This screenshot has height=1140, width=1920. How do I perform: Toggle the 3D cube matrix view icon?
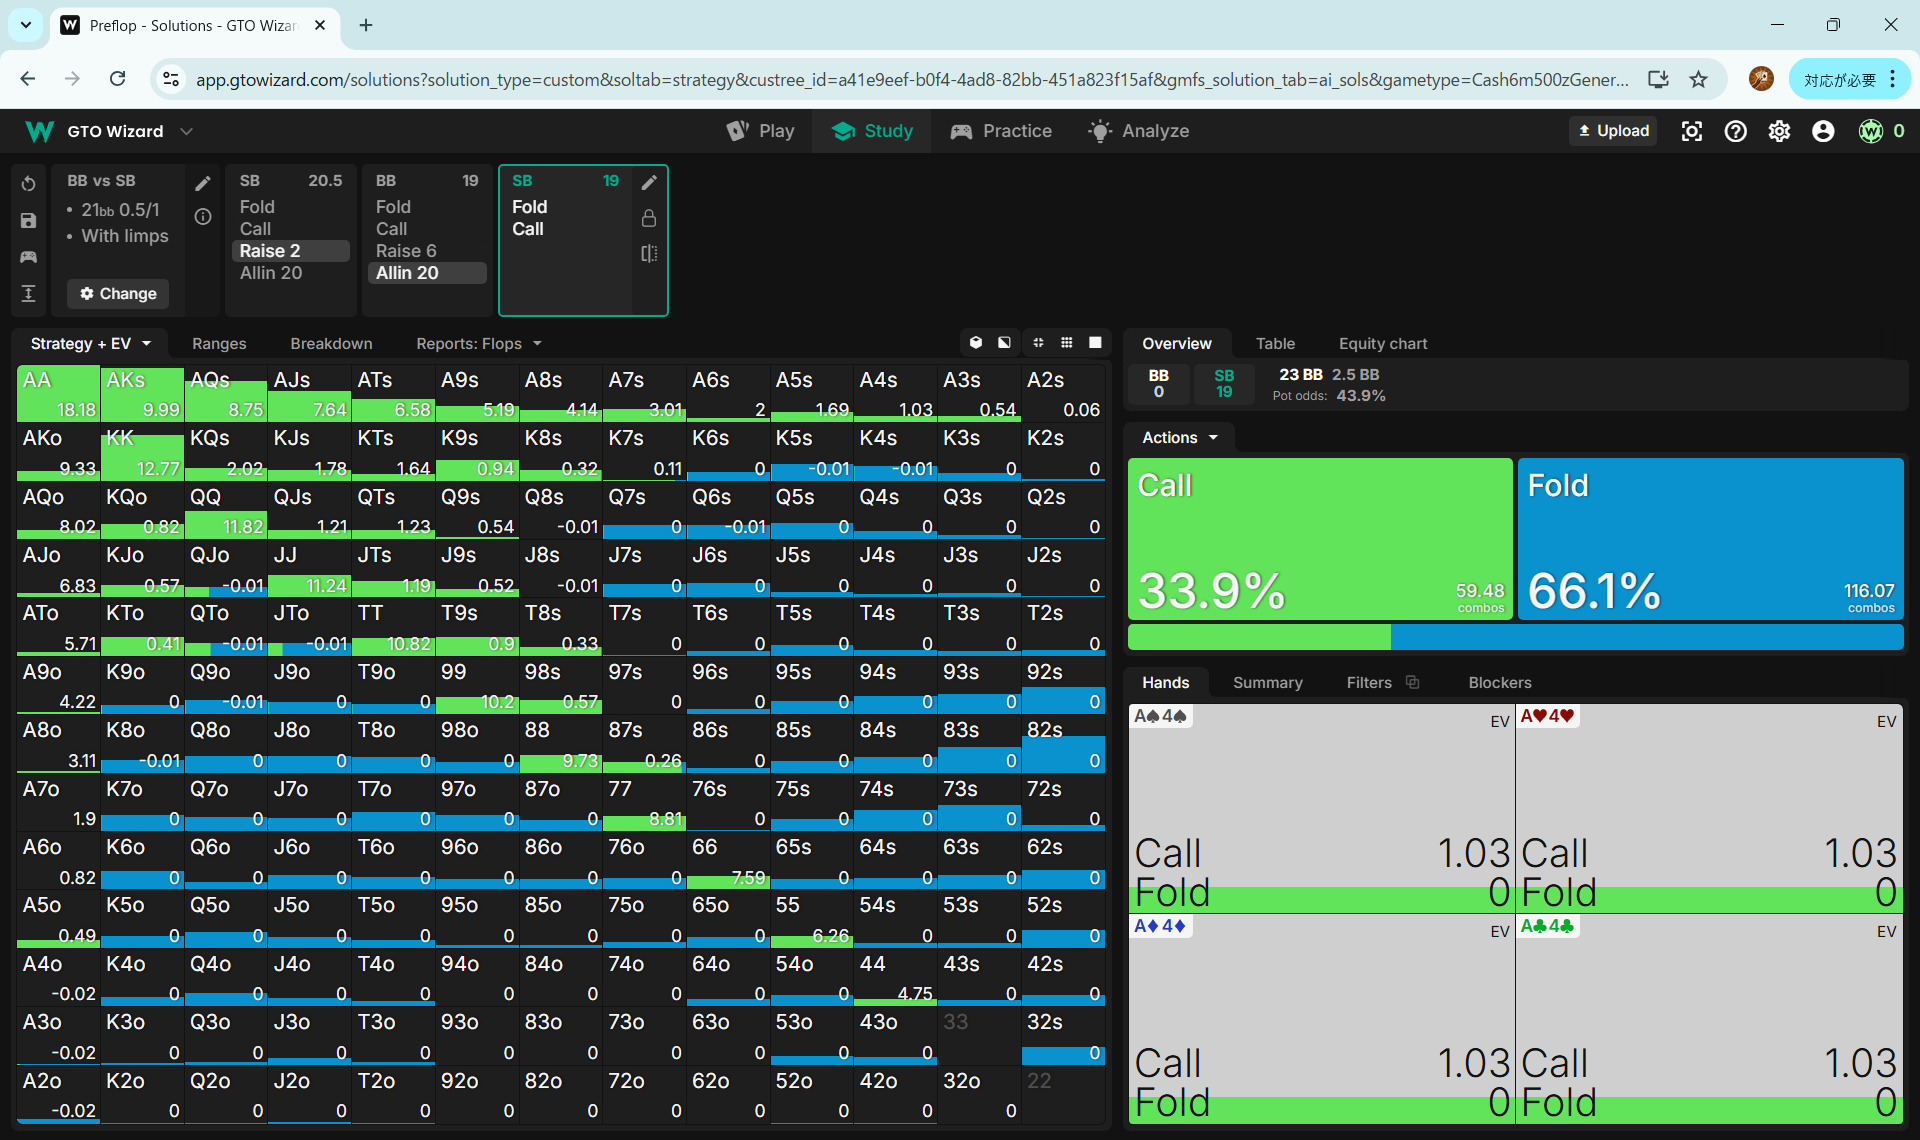(x=976, y=343)
